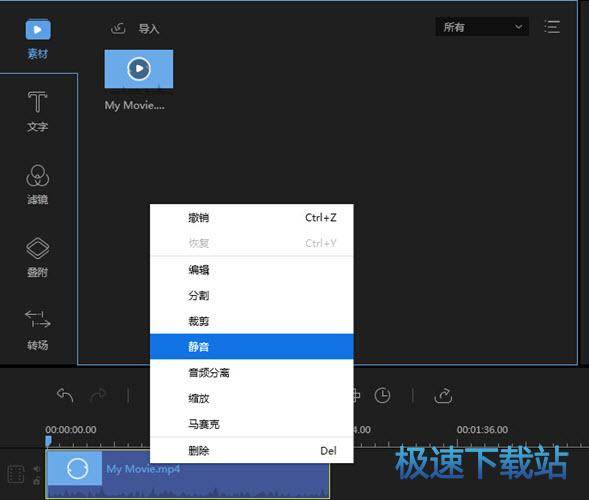This screenshot has width=589, height=500.
Task: Click the clock duration icon
Action: (382, 396)
